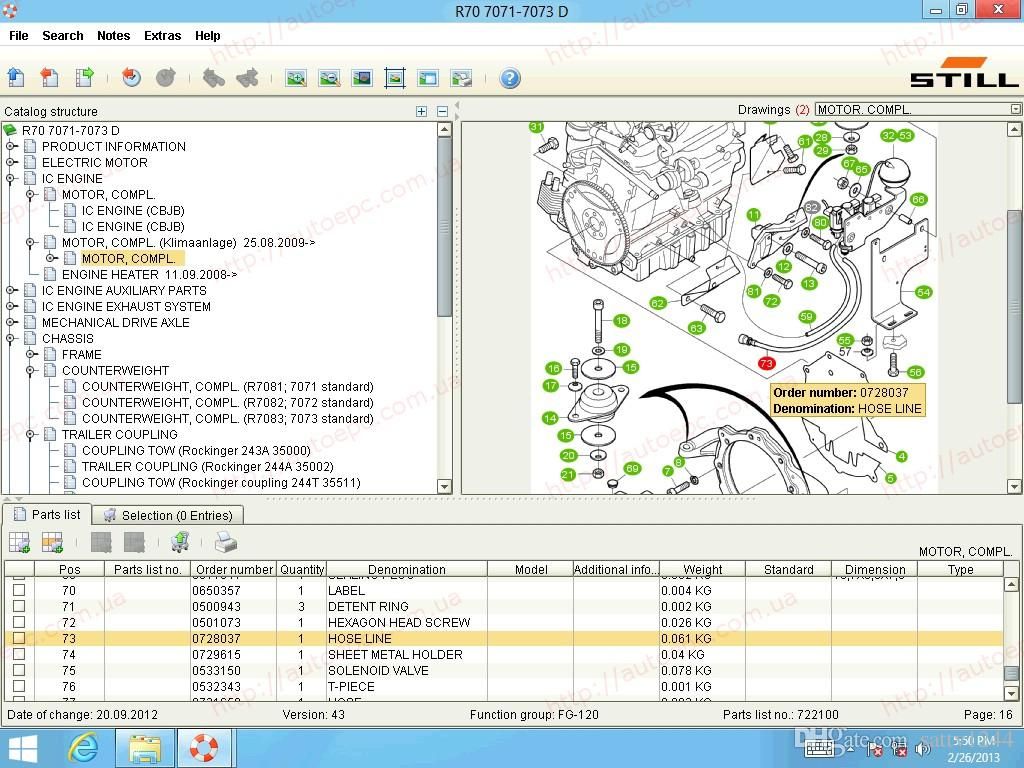This screenshot has width=1024, height=768.
Task: Check the box for HOSE LINE row
Action: (18, 639)
